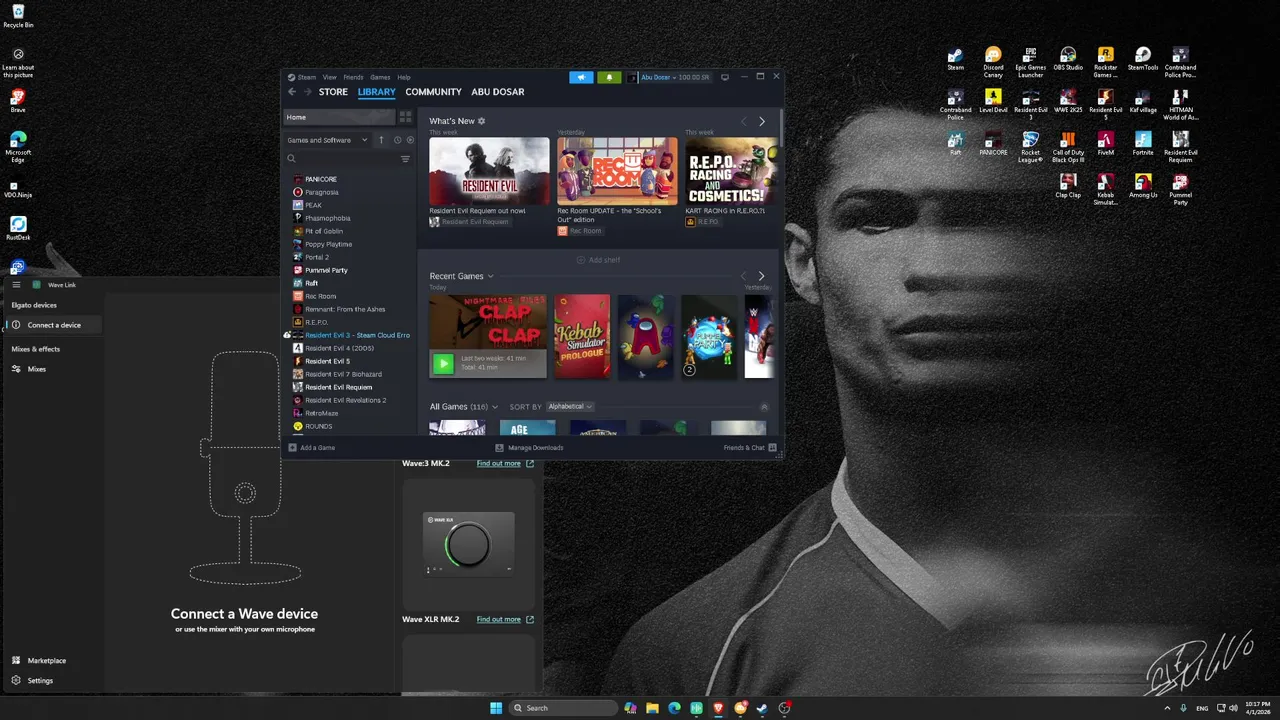1280x720 pixels.
Task: Toggle Wave Link hamburger menu
Action: coord(17,285)
